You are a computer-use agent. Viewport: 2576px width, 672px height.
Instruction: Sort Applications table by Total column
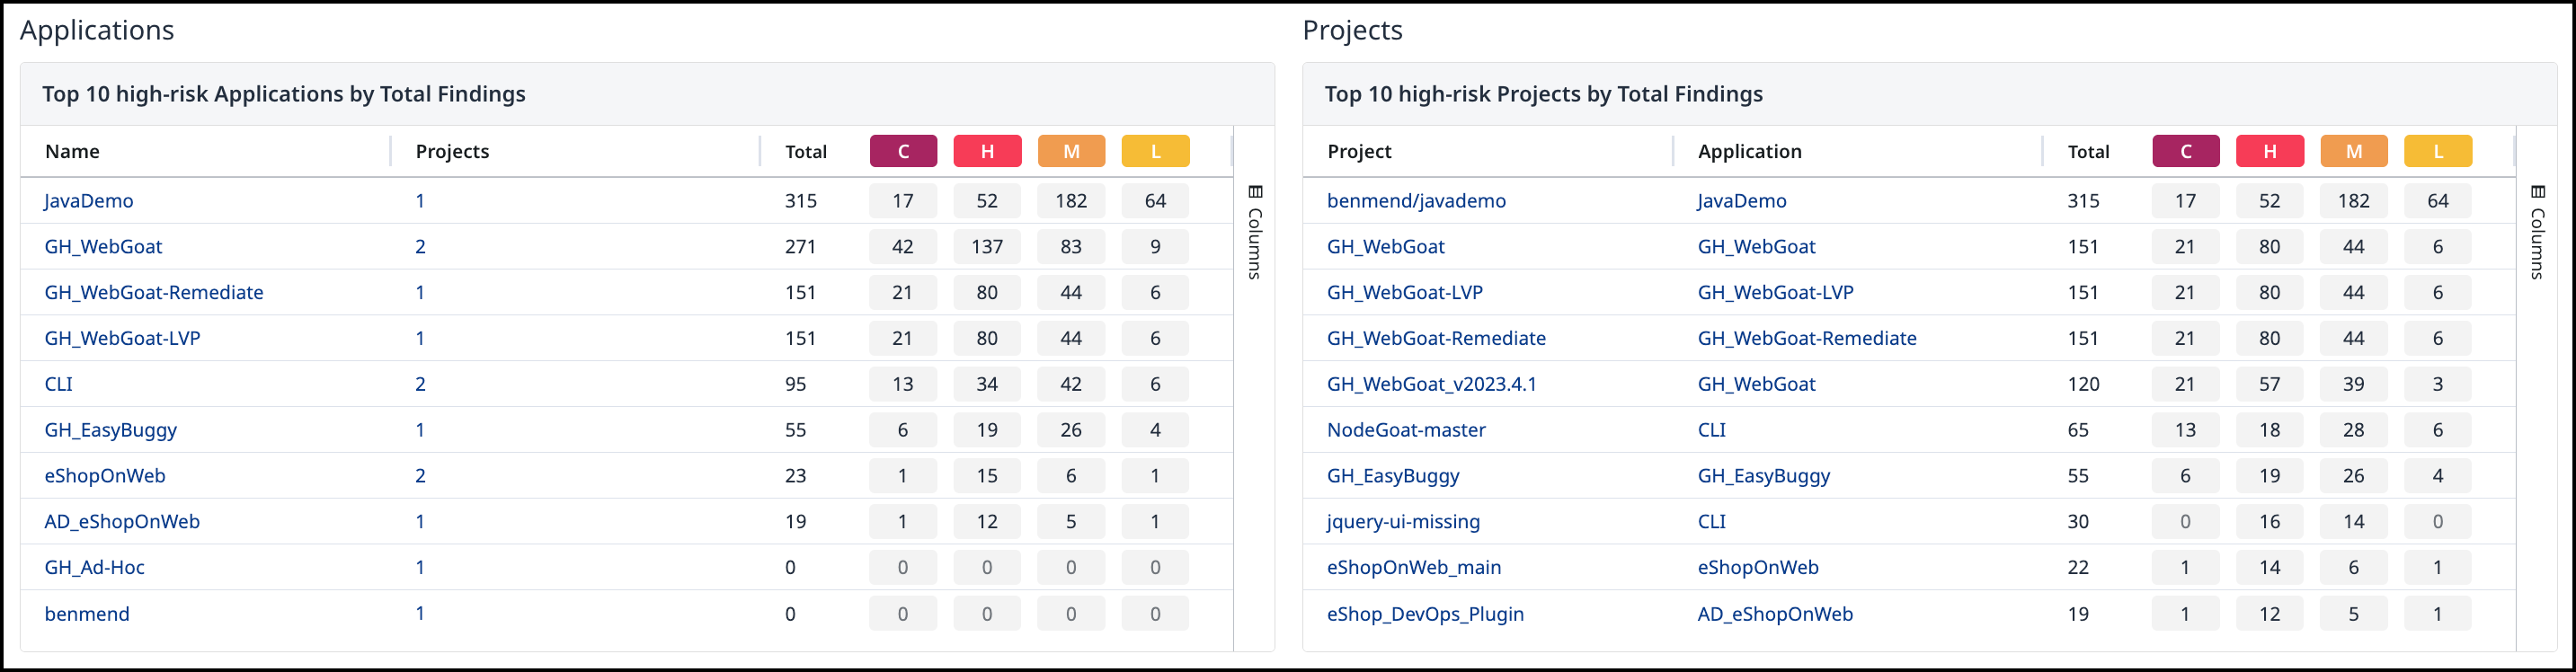point(805,152)
